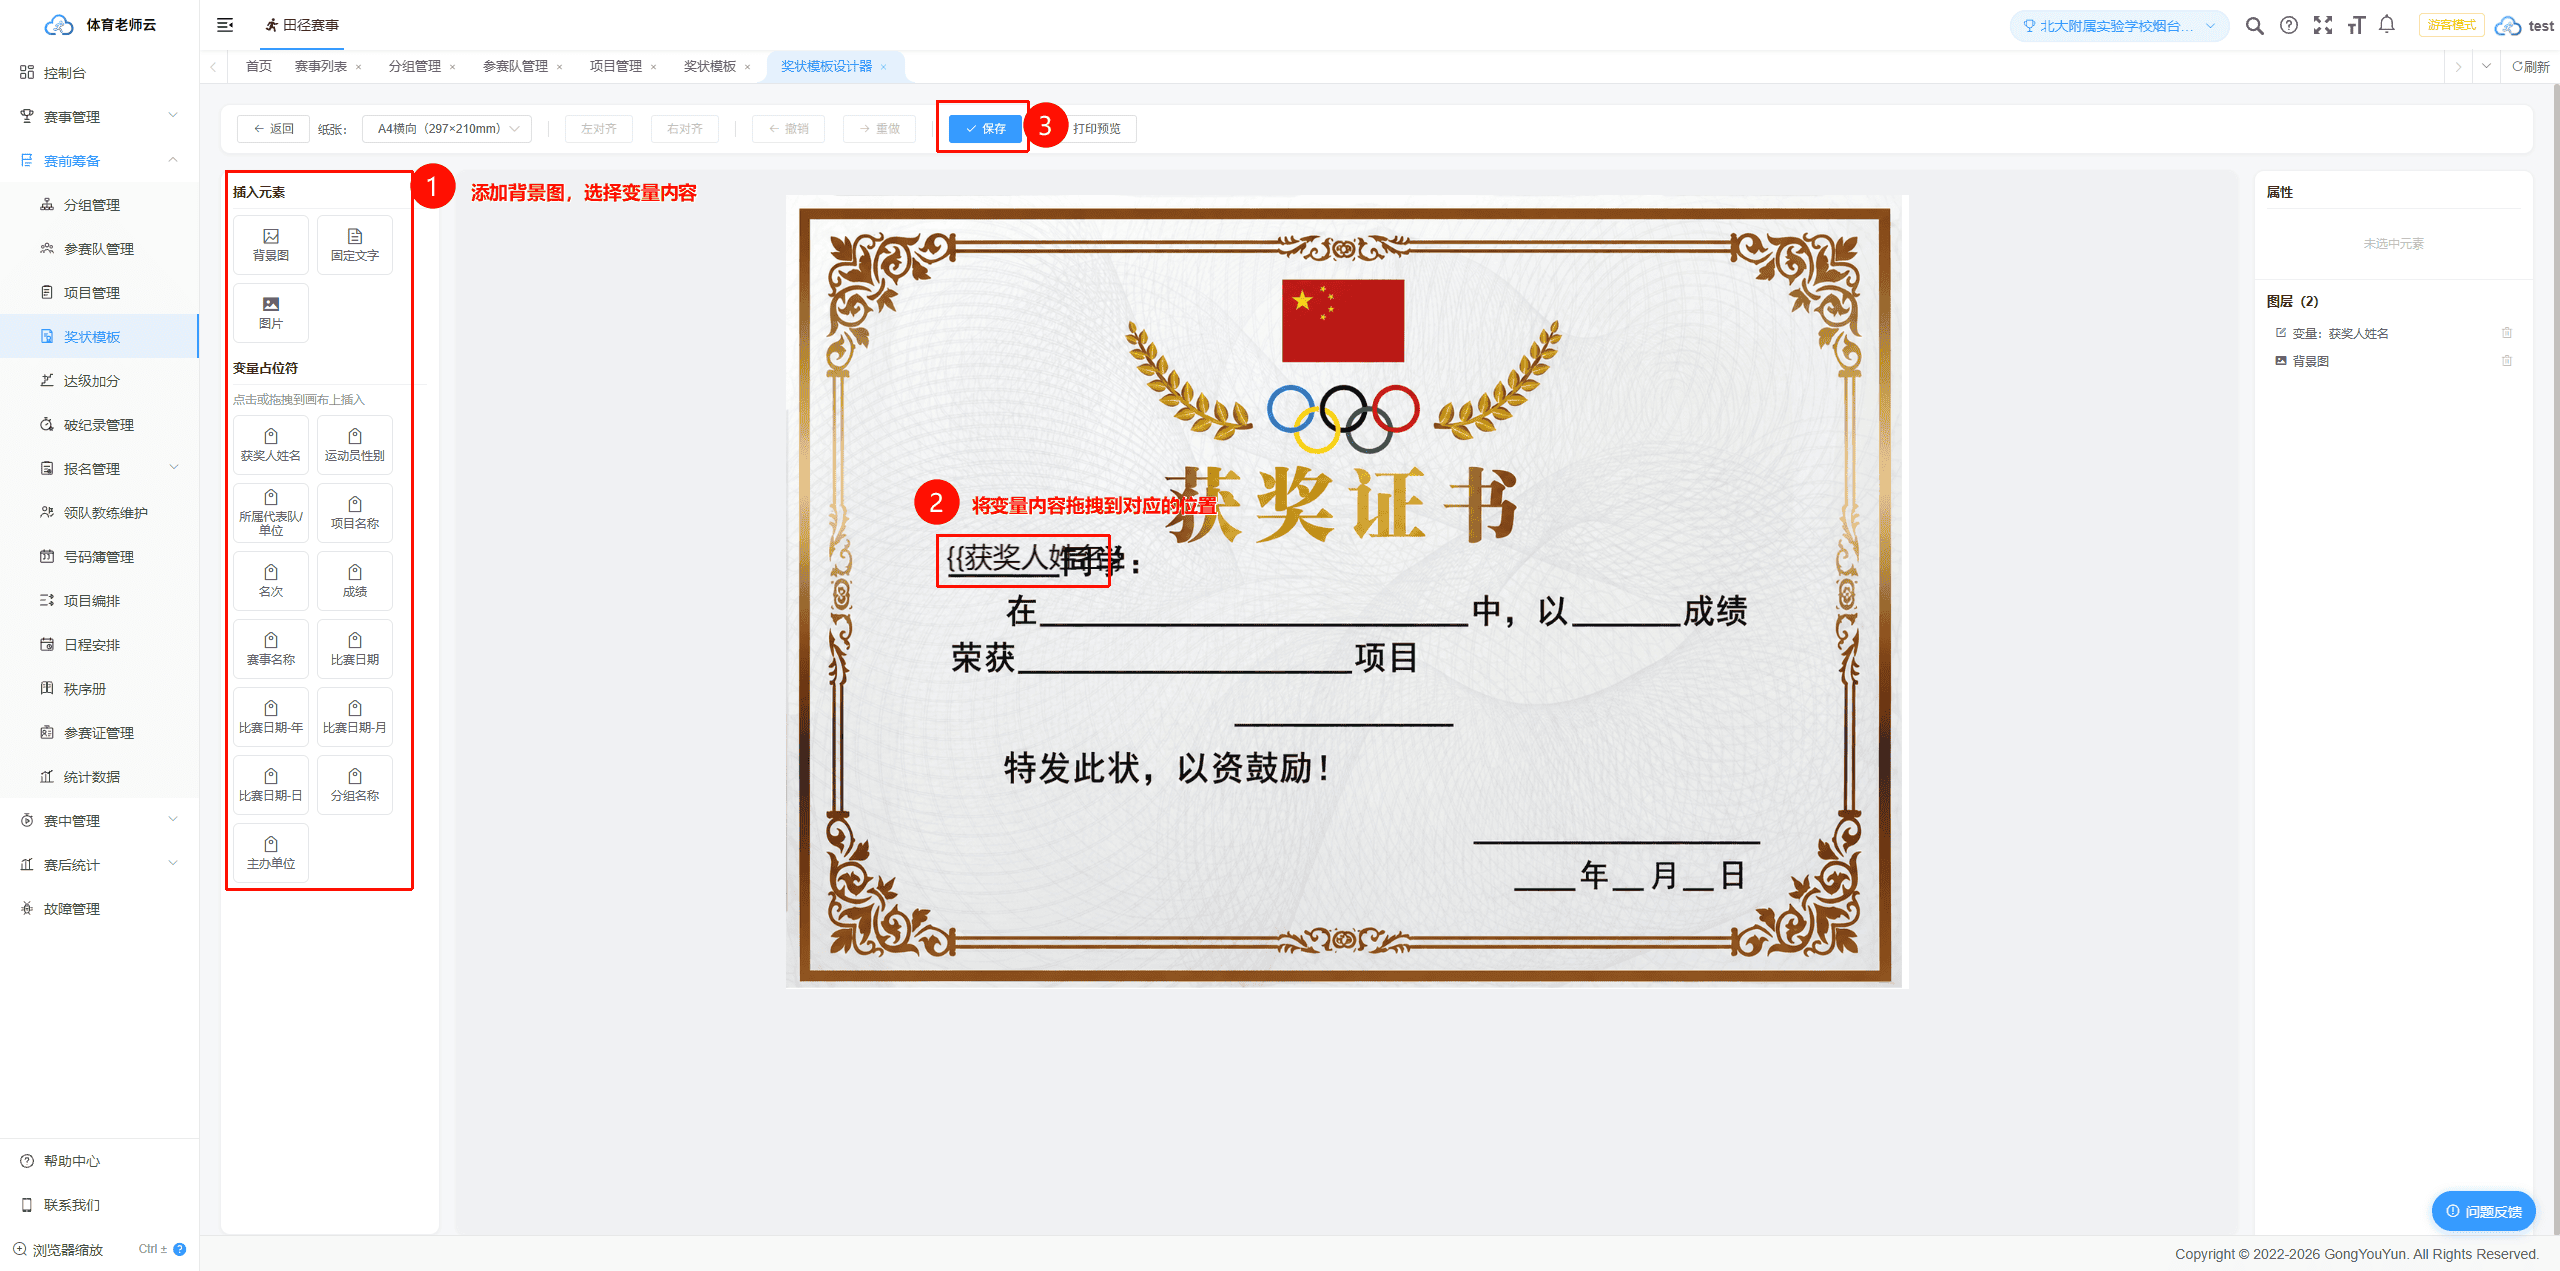
Task: Insert 获奖人姓名 variable placeholder
Action: [271, 445]
